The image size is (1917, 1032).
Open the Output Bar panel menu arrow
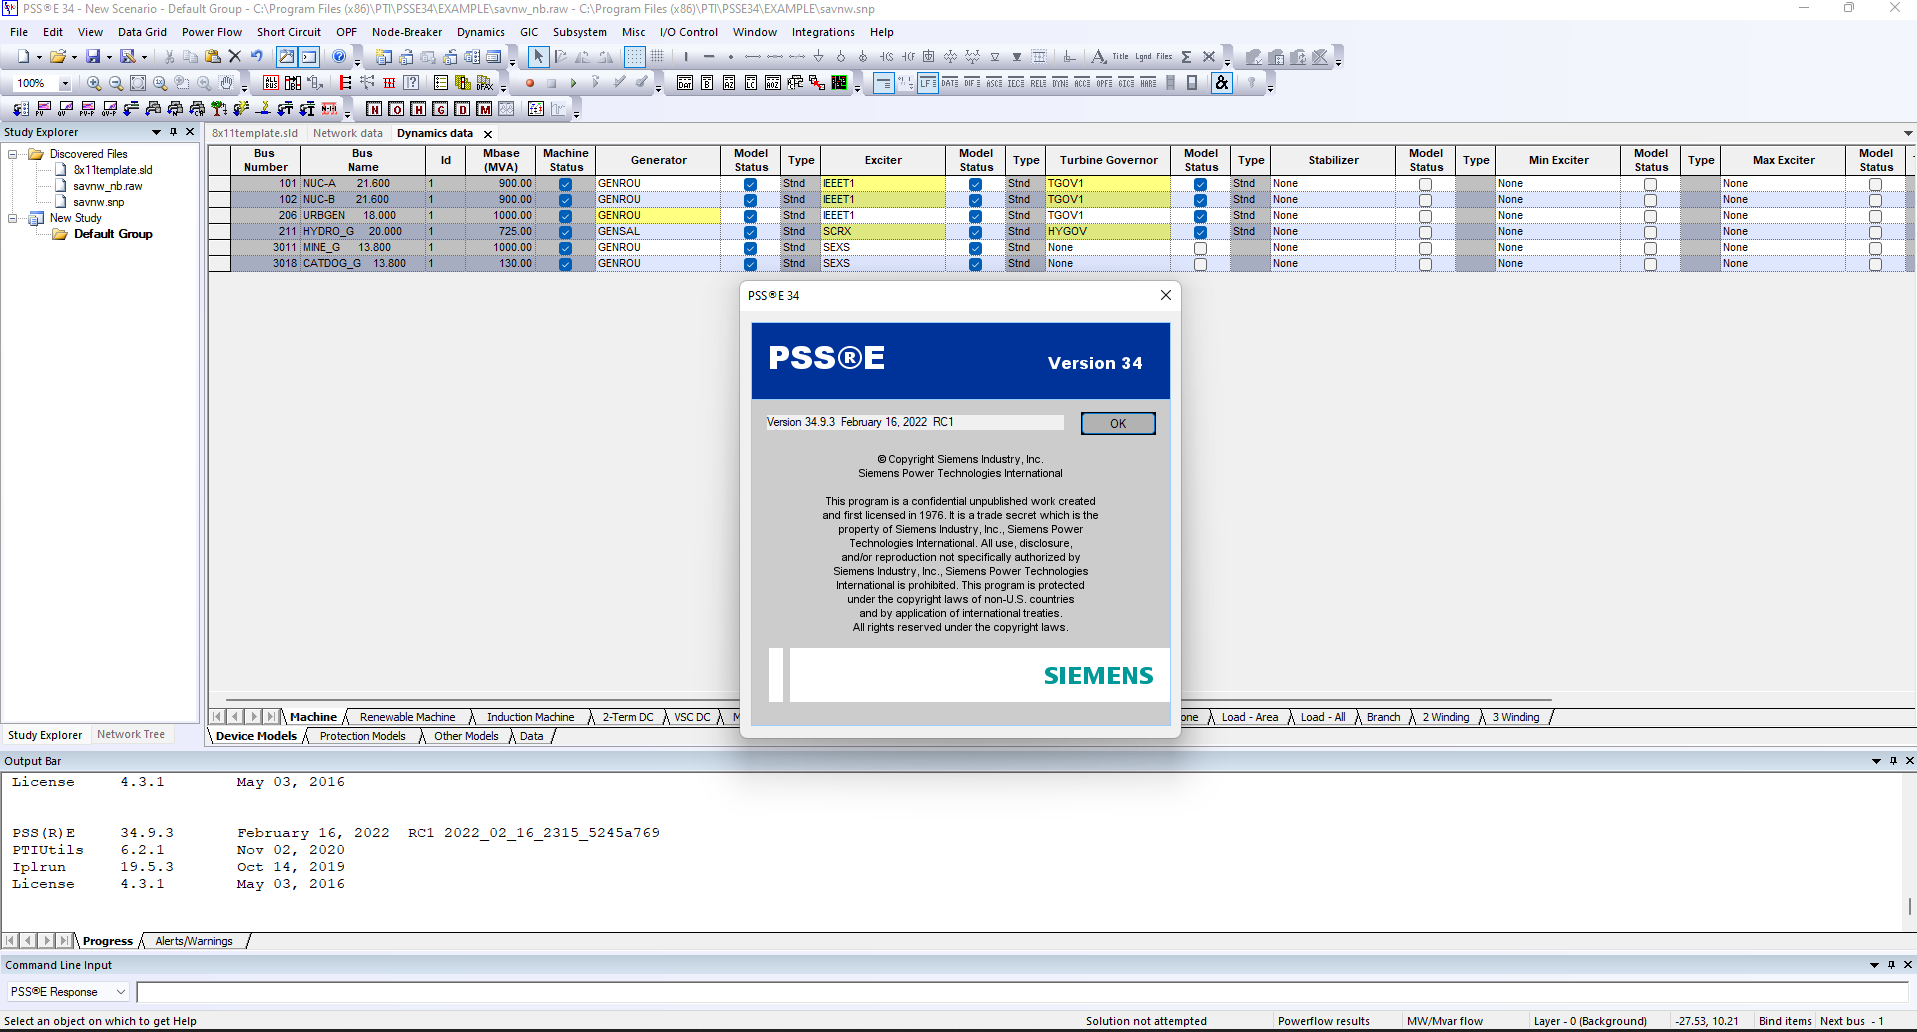point(1876,761)
